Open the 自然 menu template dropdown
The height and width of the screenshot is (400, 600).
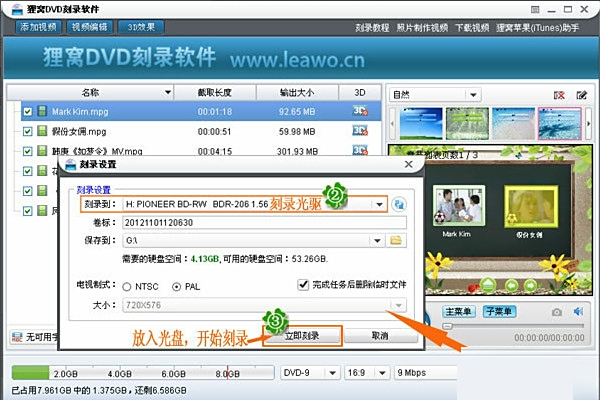(x=473, y=95)
